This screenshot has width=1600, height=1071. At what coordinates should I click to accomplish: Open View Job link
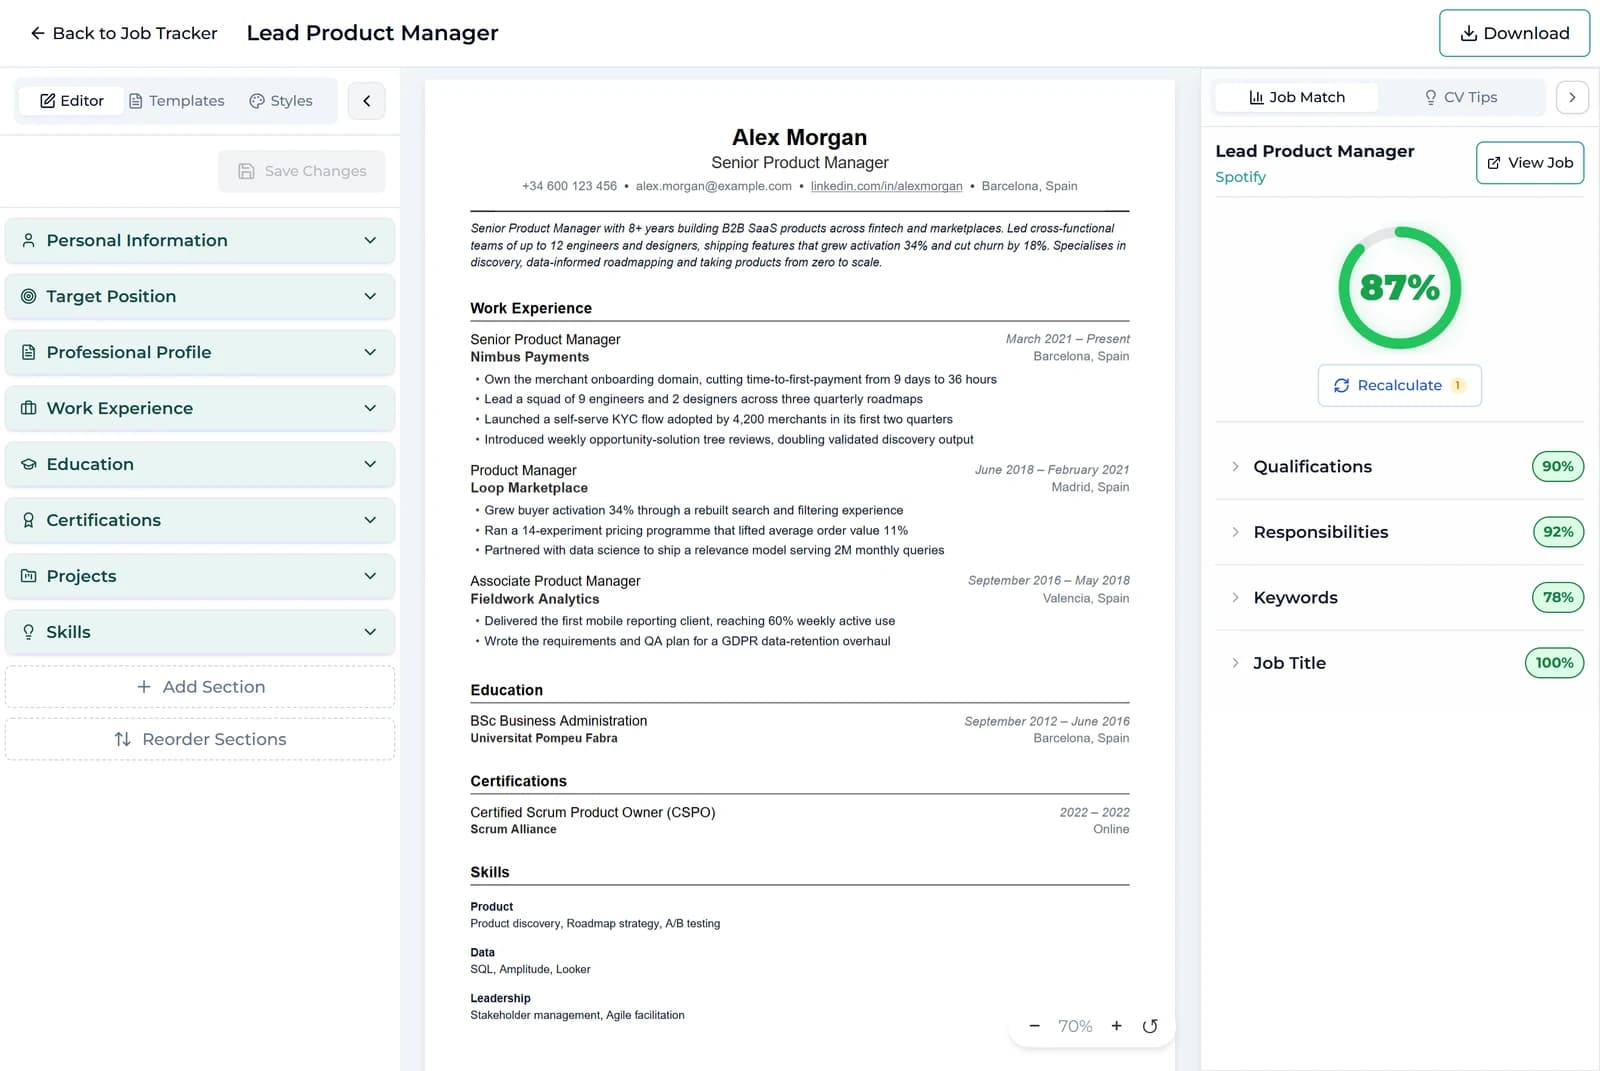1530,163
